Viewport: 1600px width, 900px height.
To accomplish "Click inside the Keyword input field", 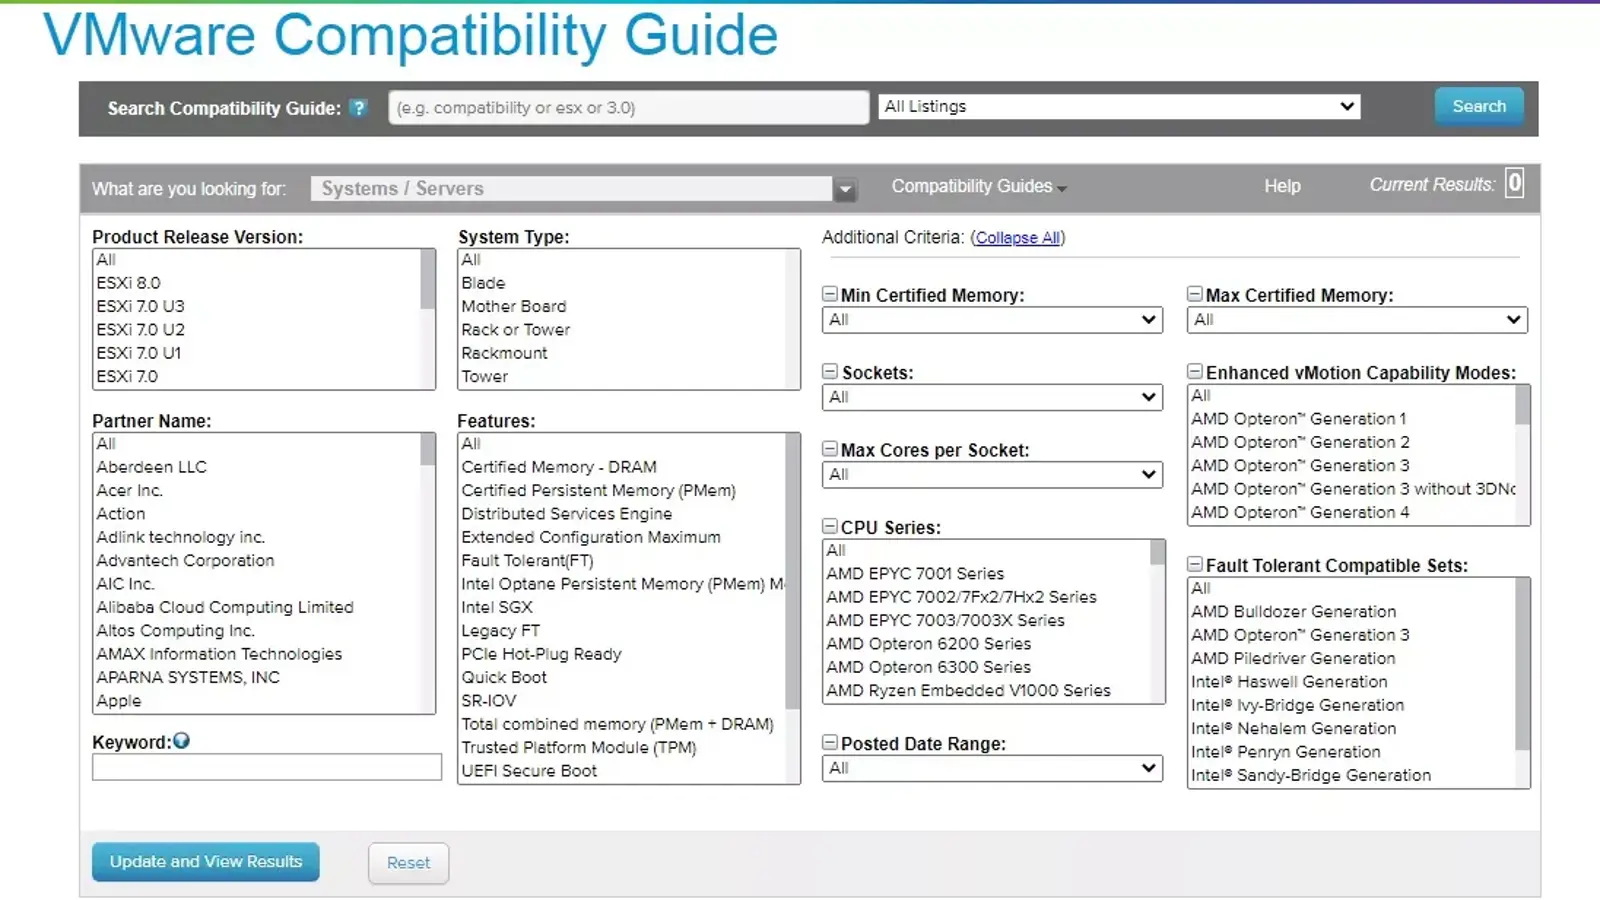I will click(267, 767).
